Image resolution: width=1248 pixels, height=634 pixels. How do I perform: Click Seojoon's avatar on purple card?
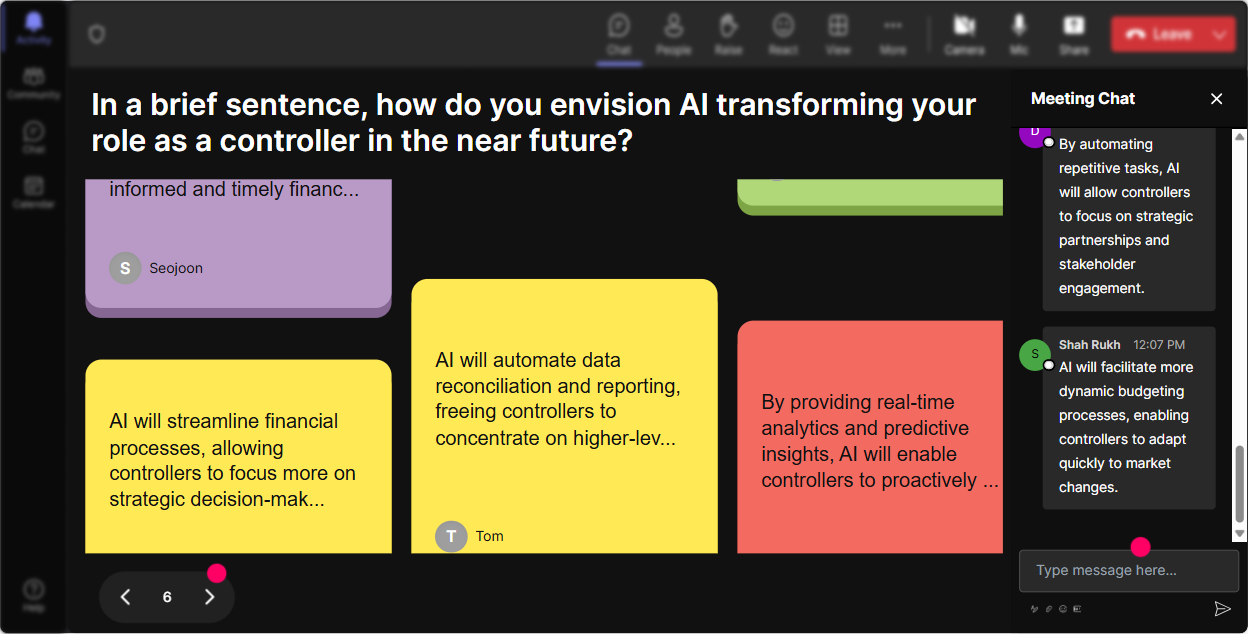point(125,268)
